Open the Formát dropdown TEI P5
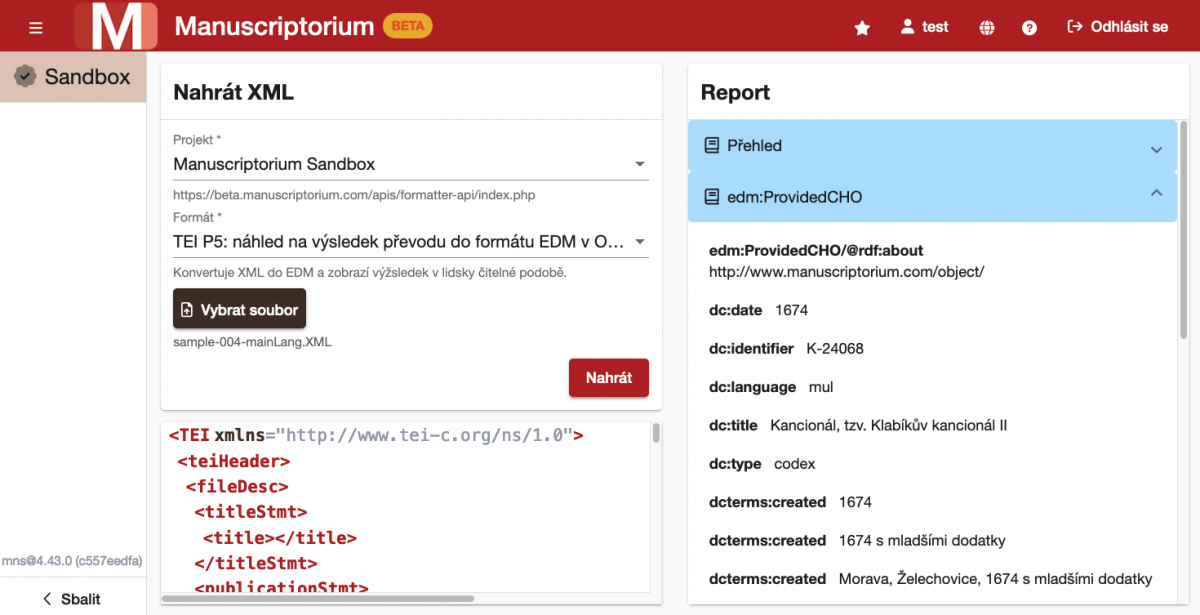 click(x=410, y=241)
